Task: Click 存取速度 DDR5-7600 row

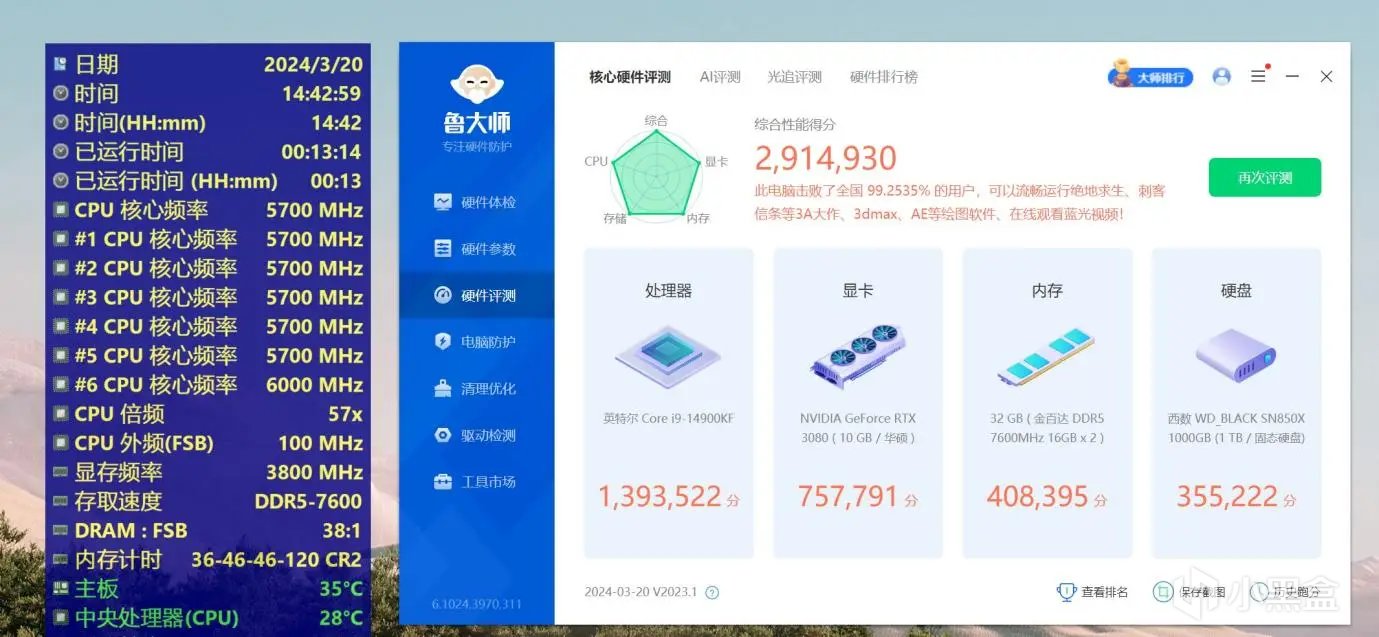Action: coord(208,501)
